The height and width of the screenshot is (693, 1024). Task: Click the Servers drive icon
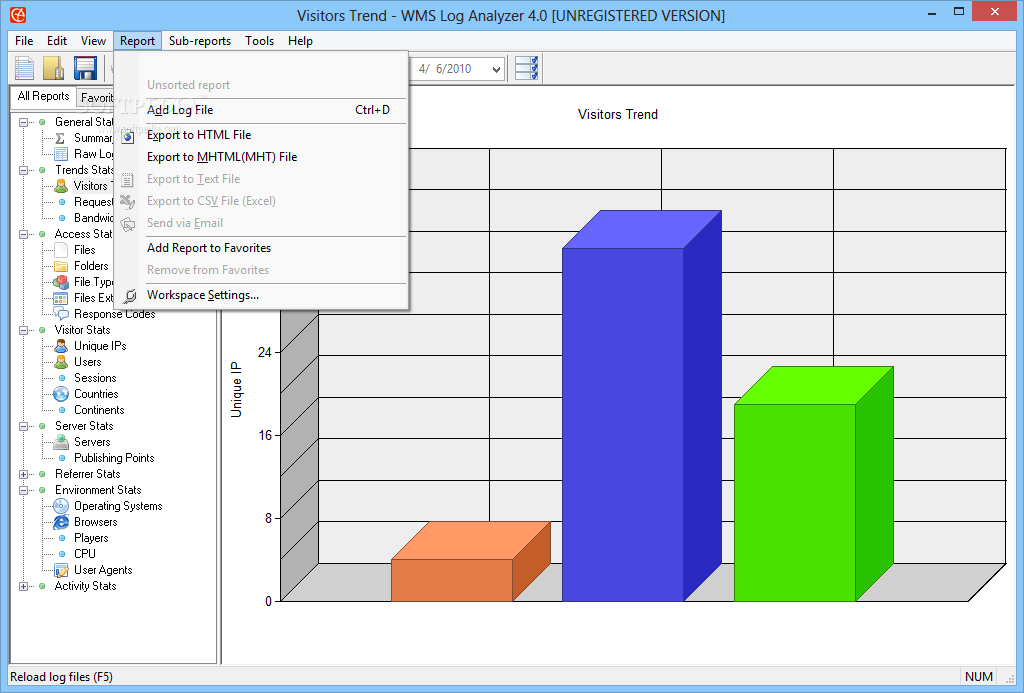[61, 442]
